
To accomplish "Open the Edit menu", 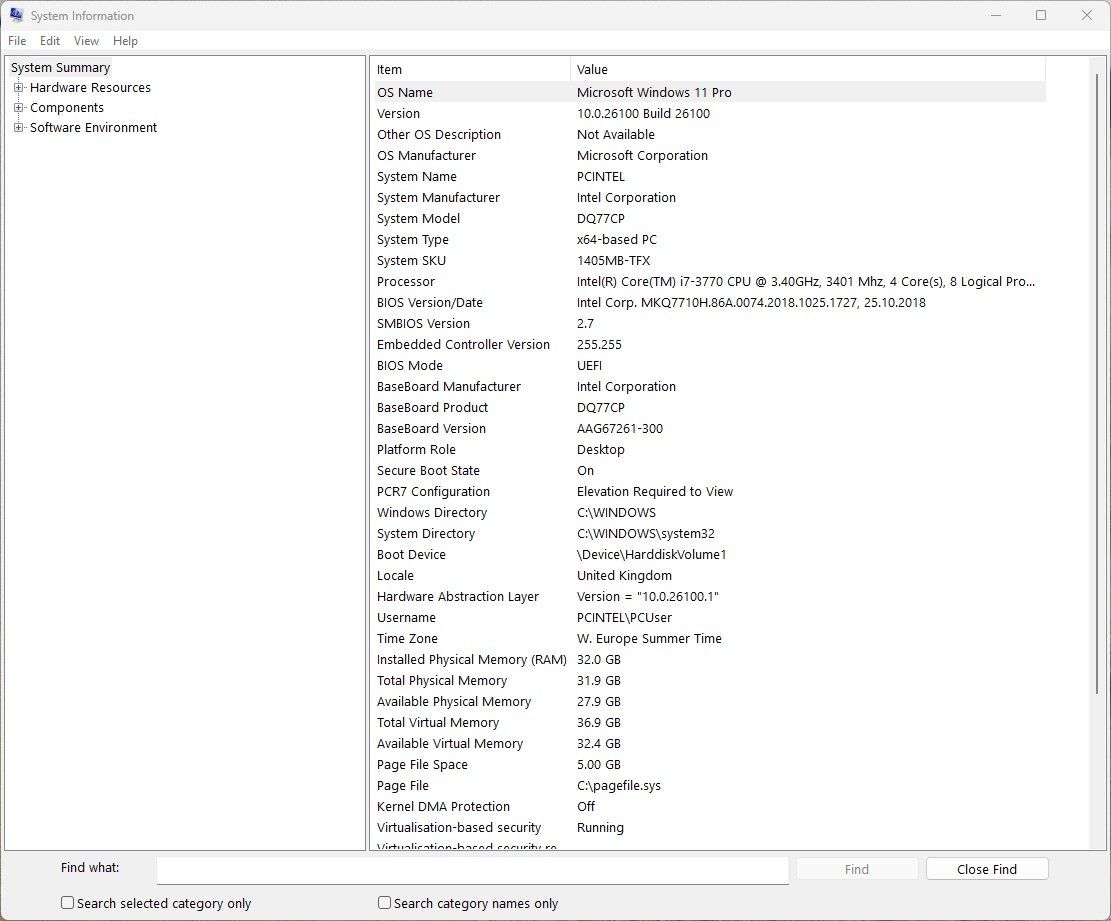I will click(50, 41).
